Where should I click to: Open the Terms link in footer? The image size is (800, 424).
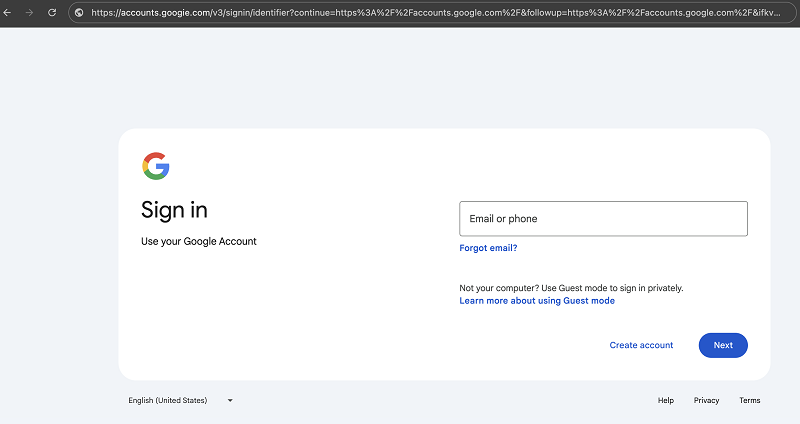pyautogui.click(x=750, y=401)
